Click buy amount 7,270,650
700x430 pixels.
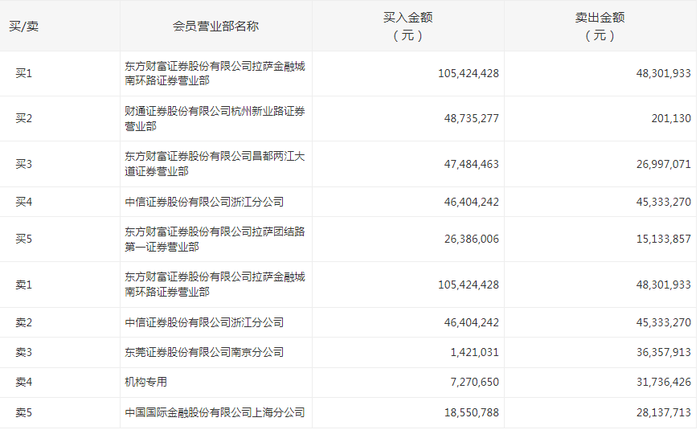(x=475, y=382)
